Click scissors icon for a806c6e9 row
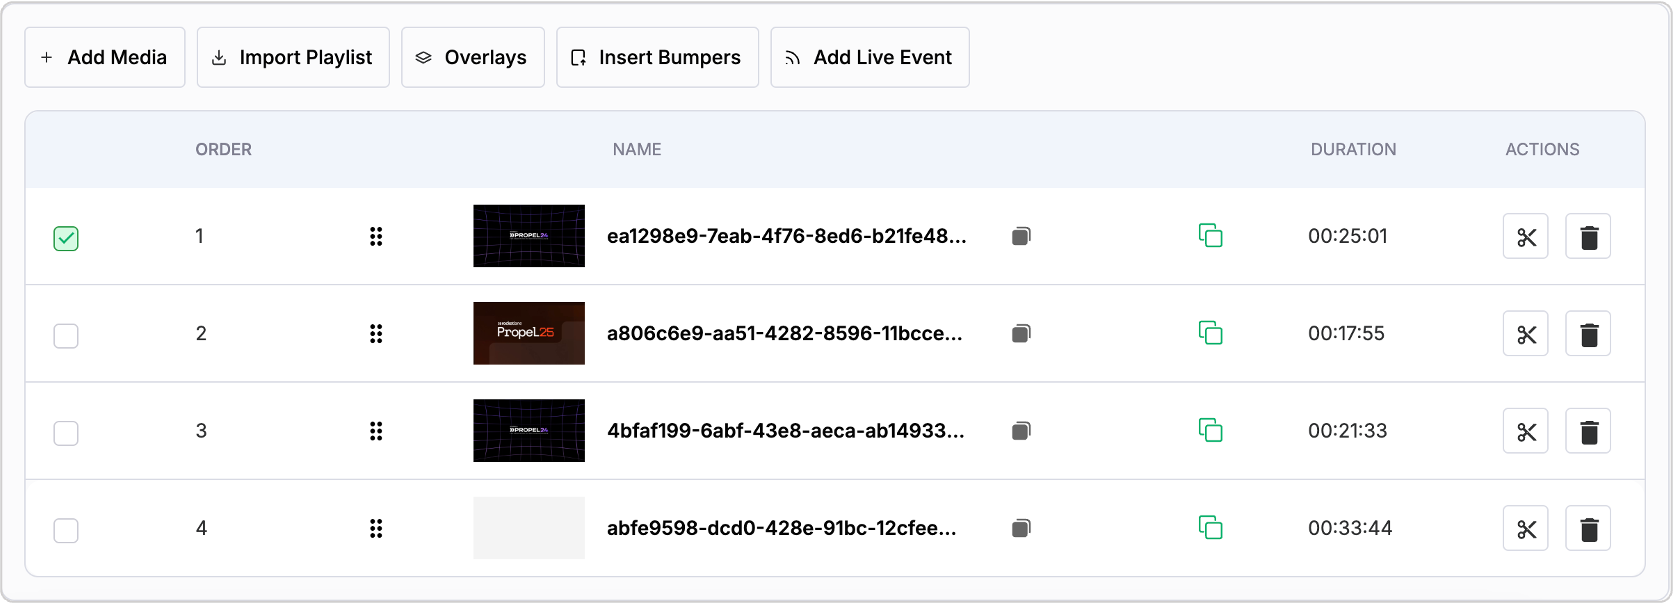 click(x=1526, y=334)
